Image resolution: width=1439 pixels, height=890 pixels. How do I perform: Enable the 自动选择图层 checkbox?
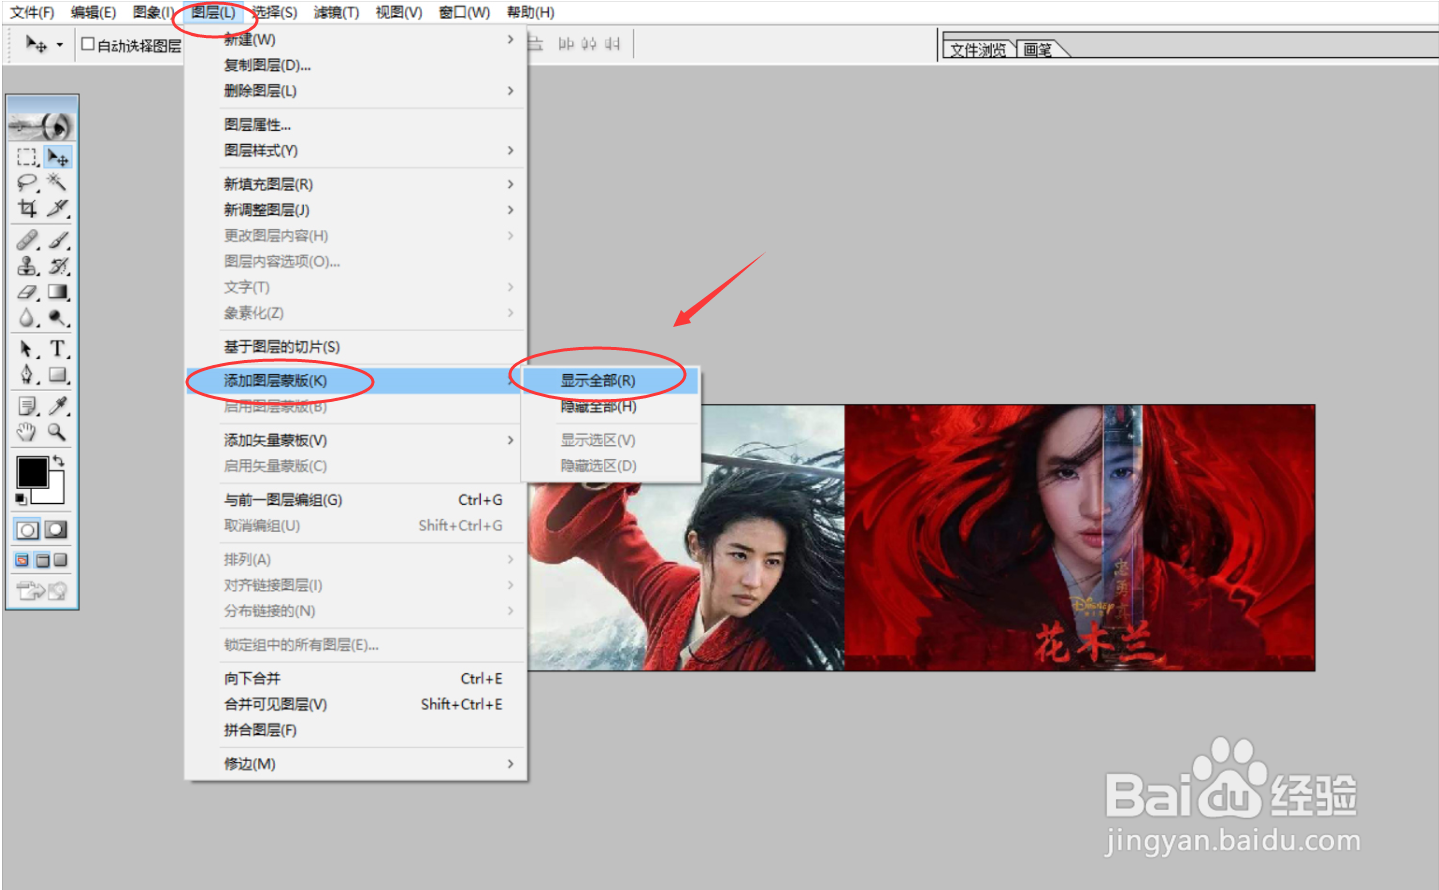tap(88, 44)
